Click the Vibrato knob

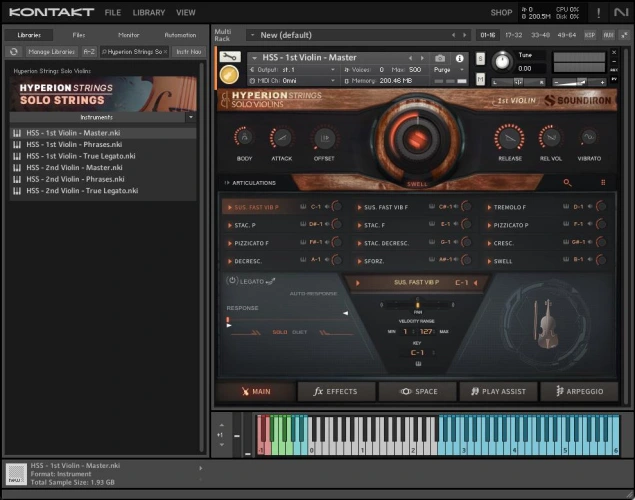[x=589, y=138]
